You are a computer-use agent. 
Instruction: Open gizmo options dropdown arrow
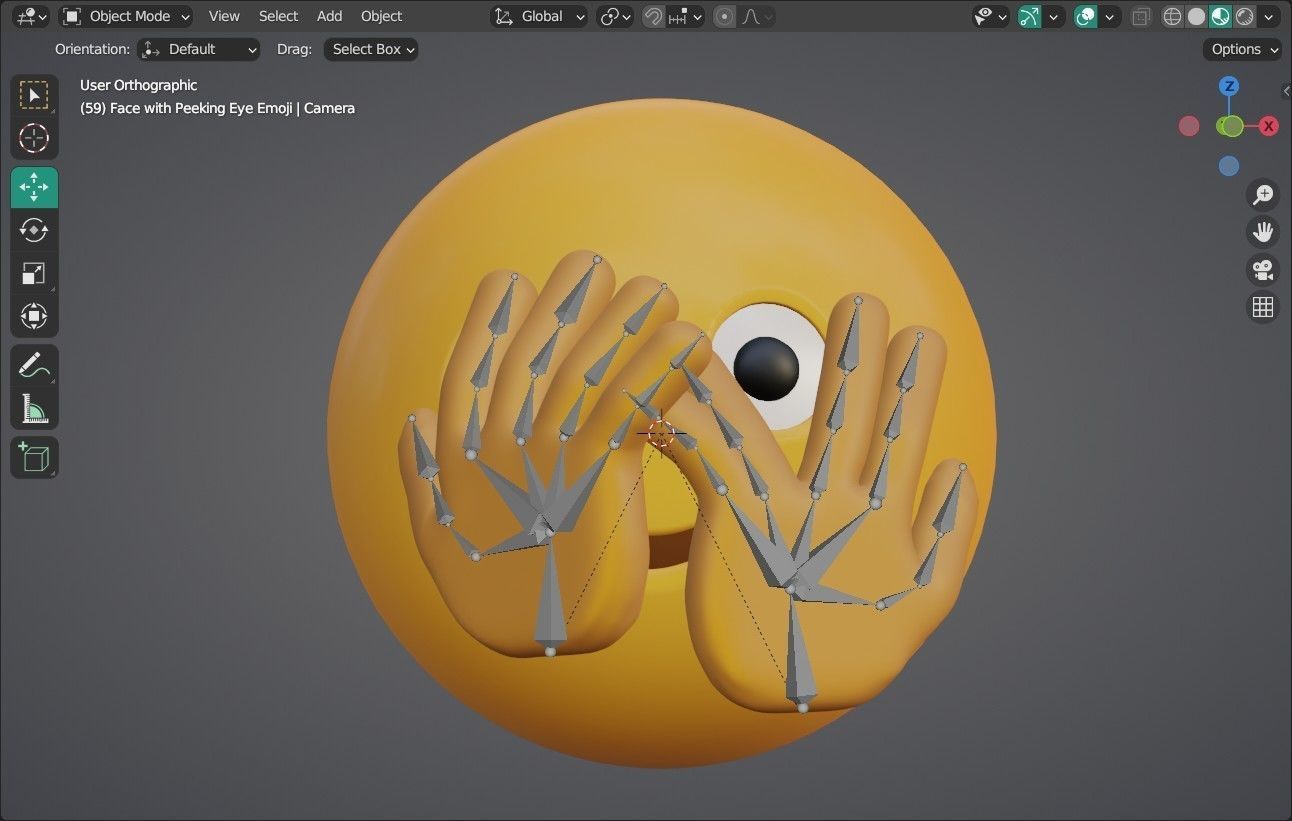click(1053, 16)
